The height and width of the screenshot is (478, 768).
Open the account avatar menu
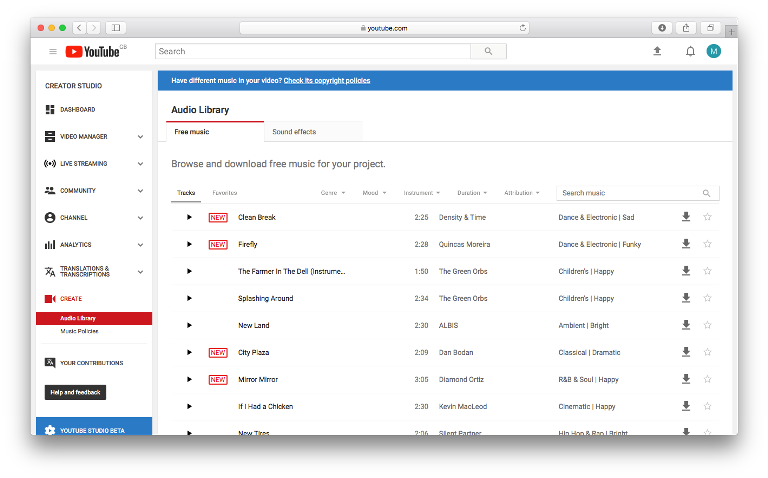click(x=714, y=51)
